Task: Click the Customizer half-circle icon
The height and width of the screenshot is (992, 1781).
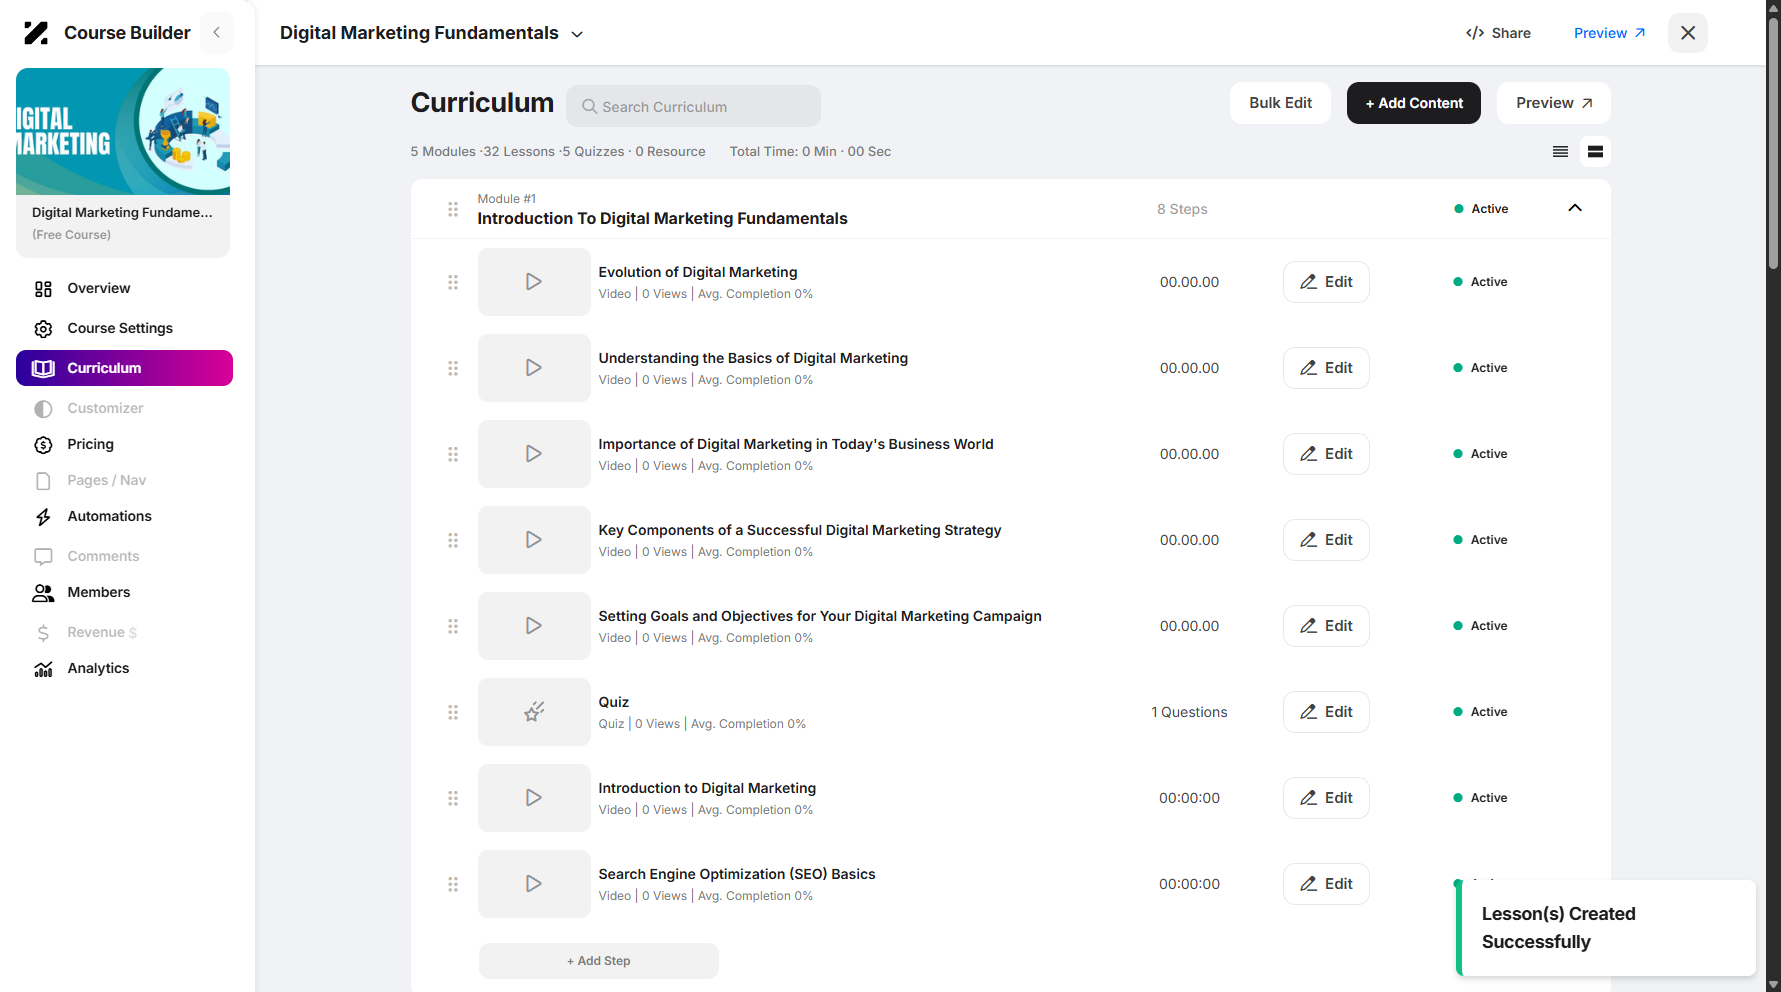Action: tap(43, 409)
